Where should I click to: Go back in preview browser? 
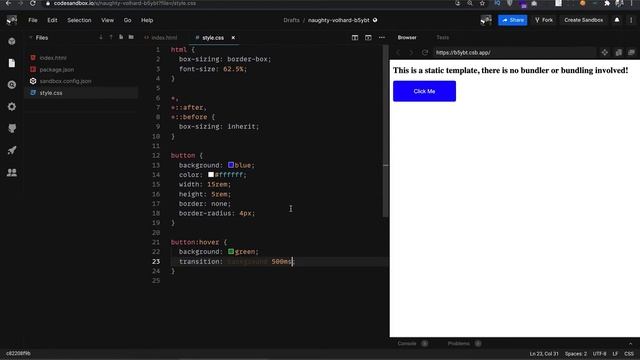[398, 52]
